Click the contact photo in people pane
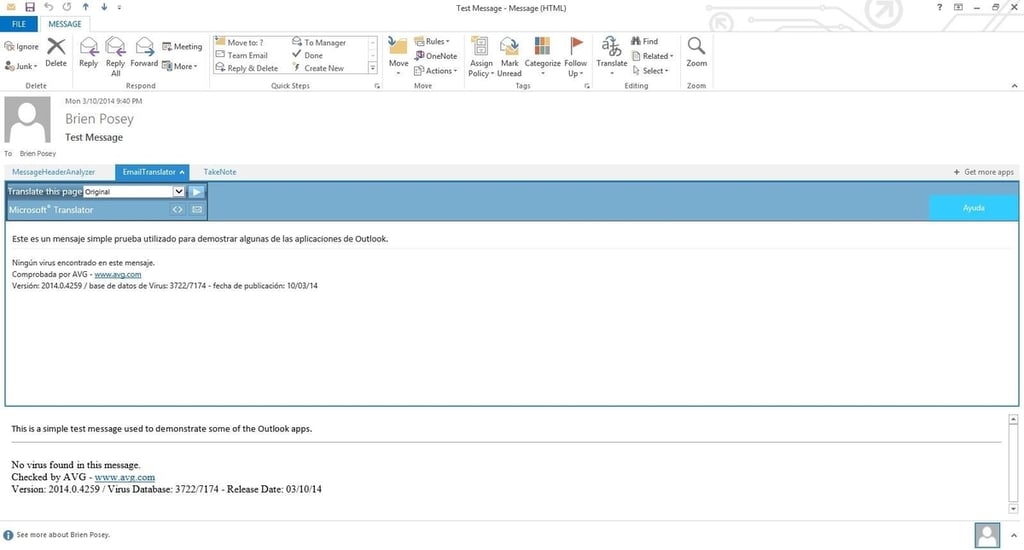1024x550 pixels. (987, 535)
